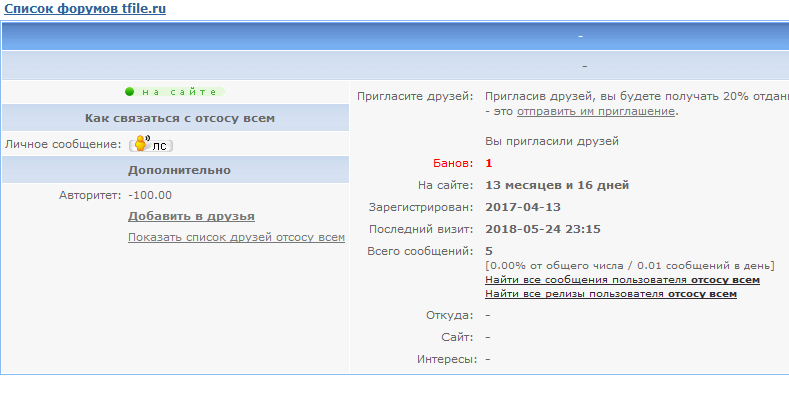Image resolution: width=789 pixels, height=396 pixels.
Task: Click 'отправить им приглашение' link
Action: pos(596,111)
